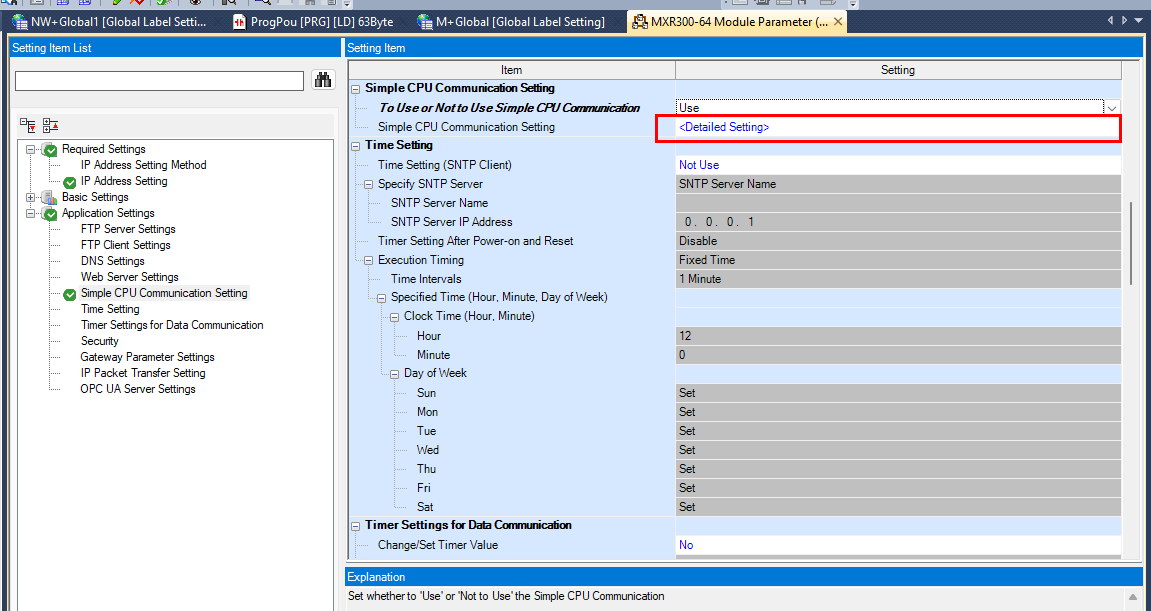Select Simple CPU Communication Setting in tree
1151x611 pixels.
tap(164, 293)
